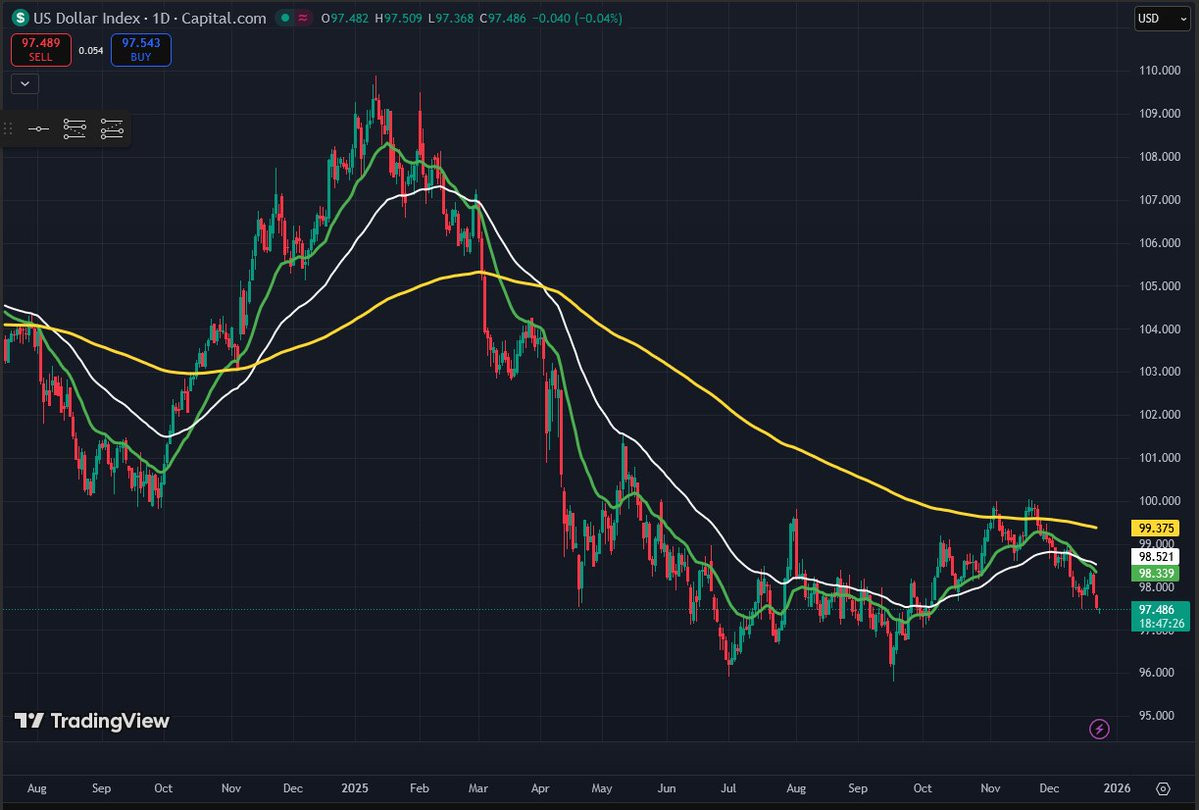Click the Low value L97.368
This screenshot has height=810, width=1199.
[450, 18]
